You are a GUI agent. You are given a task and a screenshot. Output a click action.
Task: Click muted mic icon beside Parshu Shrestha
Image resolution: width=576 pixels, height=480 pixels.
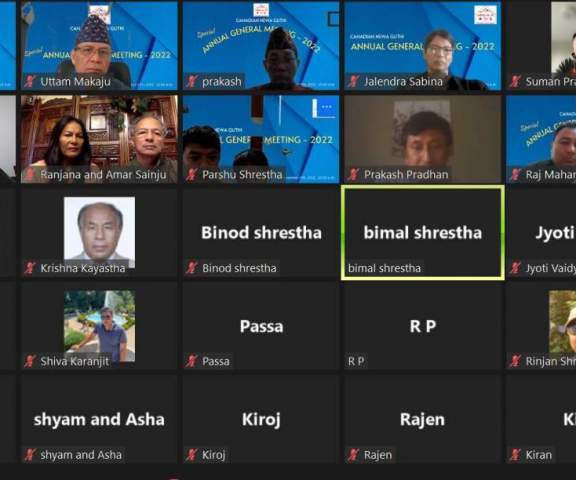(x=192, y=174)
